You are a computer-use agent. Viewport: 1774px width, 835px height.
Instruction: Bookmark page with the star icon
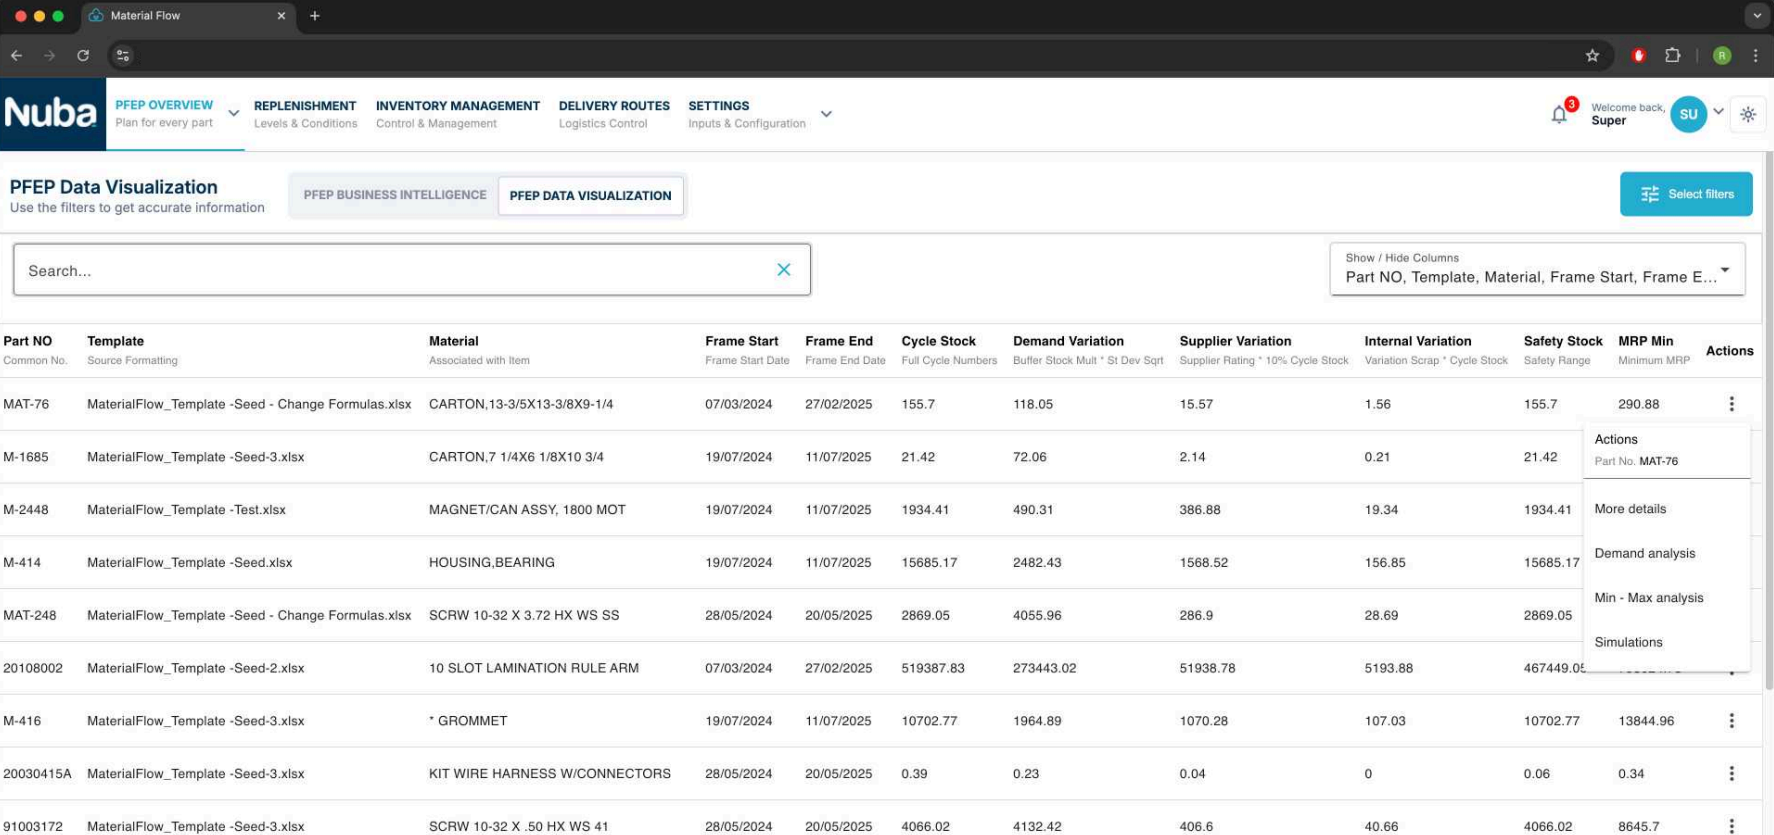coord(1592,56)
